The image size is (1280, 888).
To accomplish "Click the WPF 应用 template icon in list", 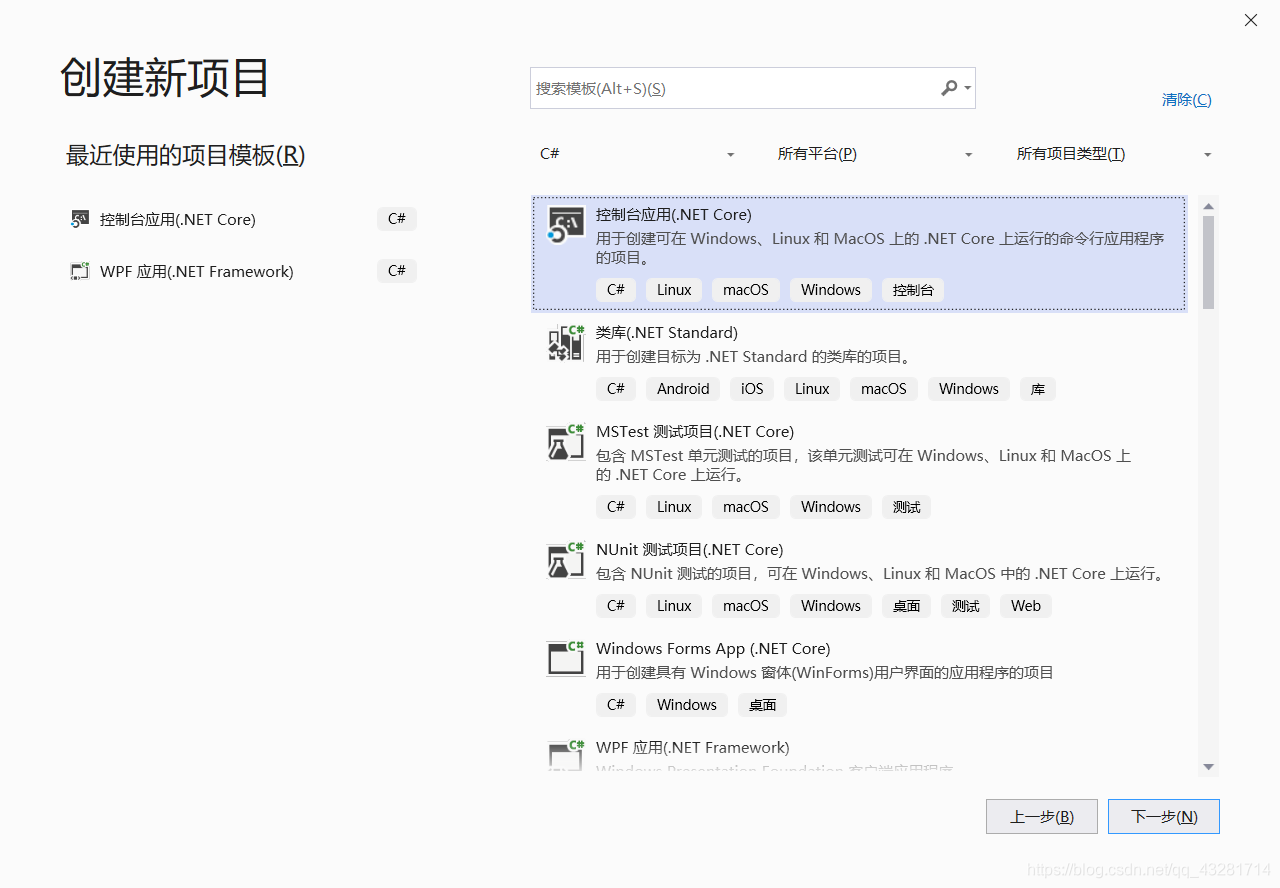I will coord(566,755).
